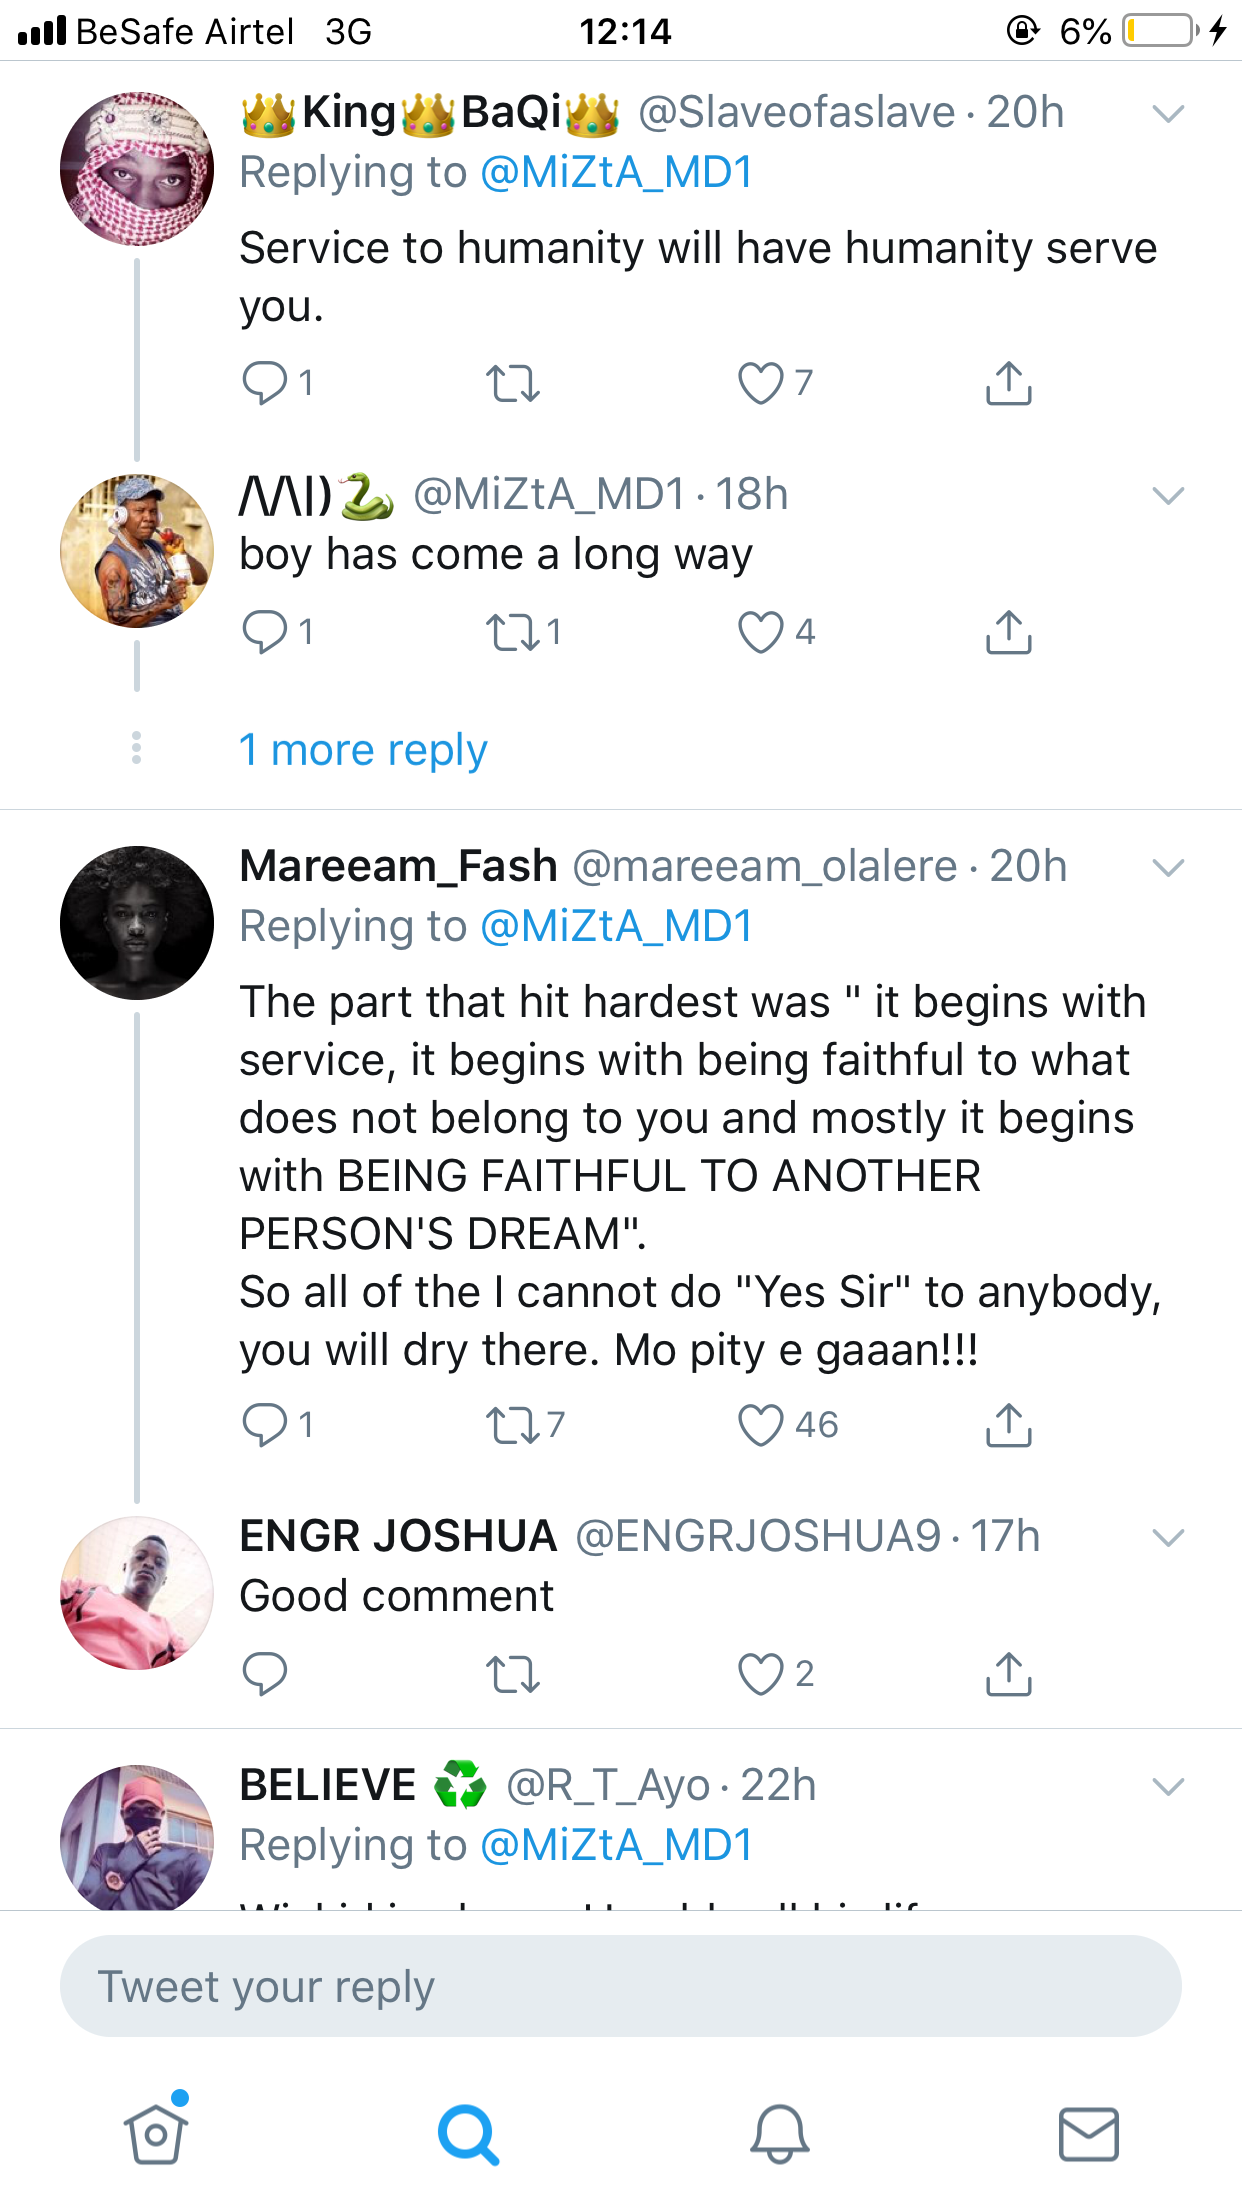
Task: Go to the Home tab
Action: tap(156, 2134)
